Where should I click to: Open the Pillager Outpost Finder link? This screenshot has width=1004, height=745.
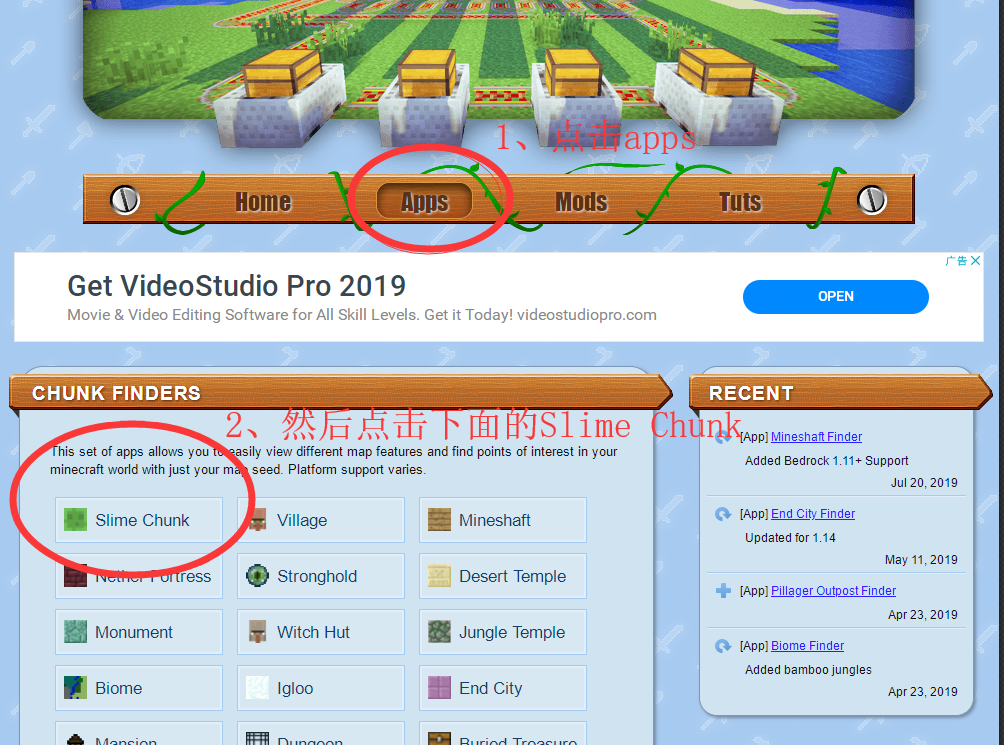click(x=833, y=591)
